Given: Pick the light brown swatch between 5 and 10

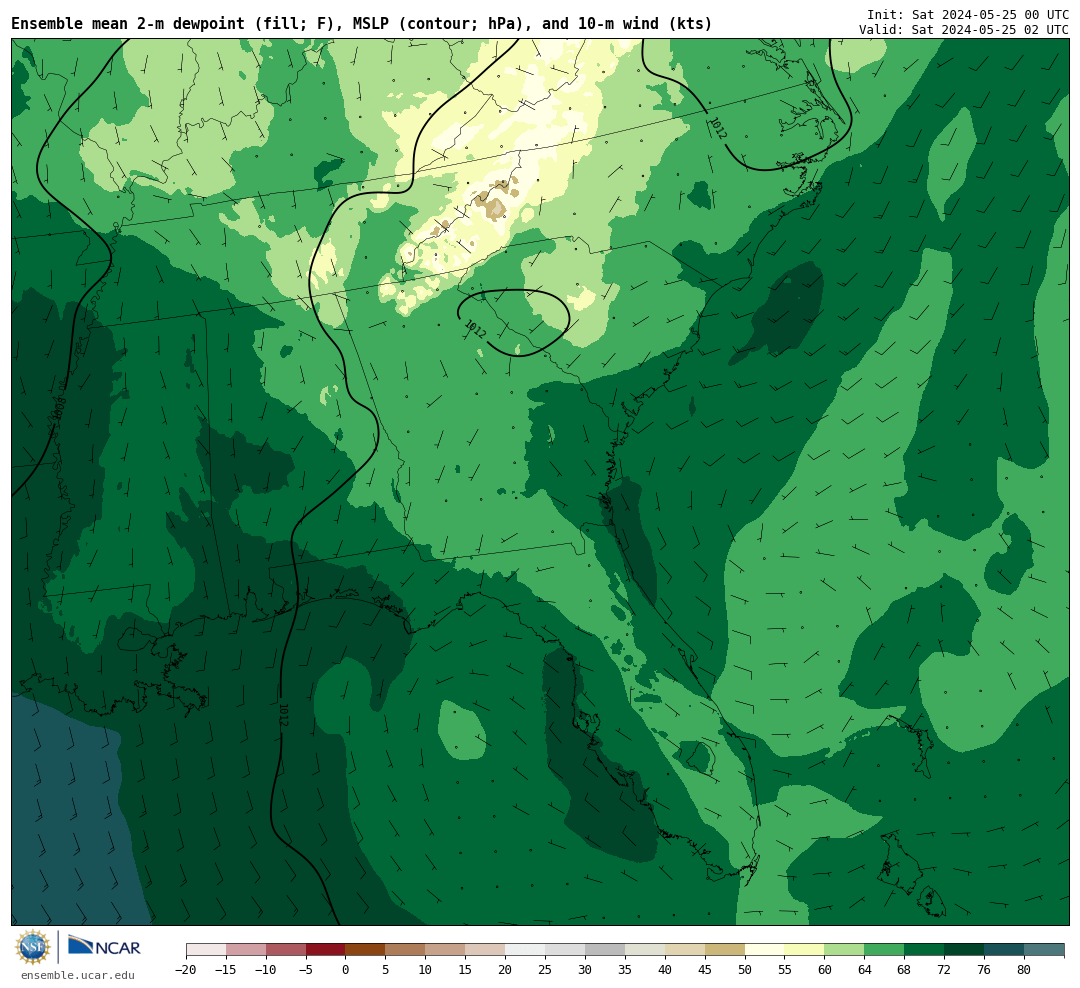Looking at the screenshot, I should tap(405, 950).
